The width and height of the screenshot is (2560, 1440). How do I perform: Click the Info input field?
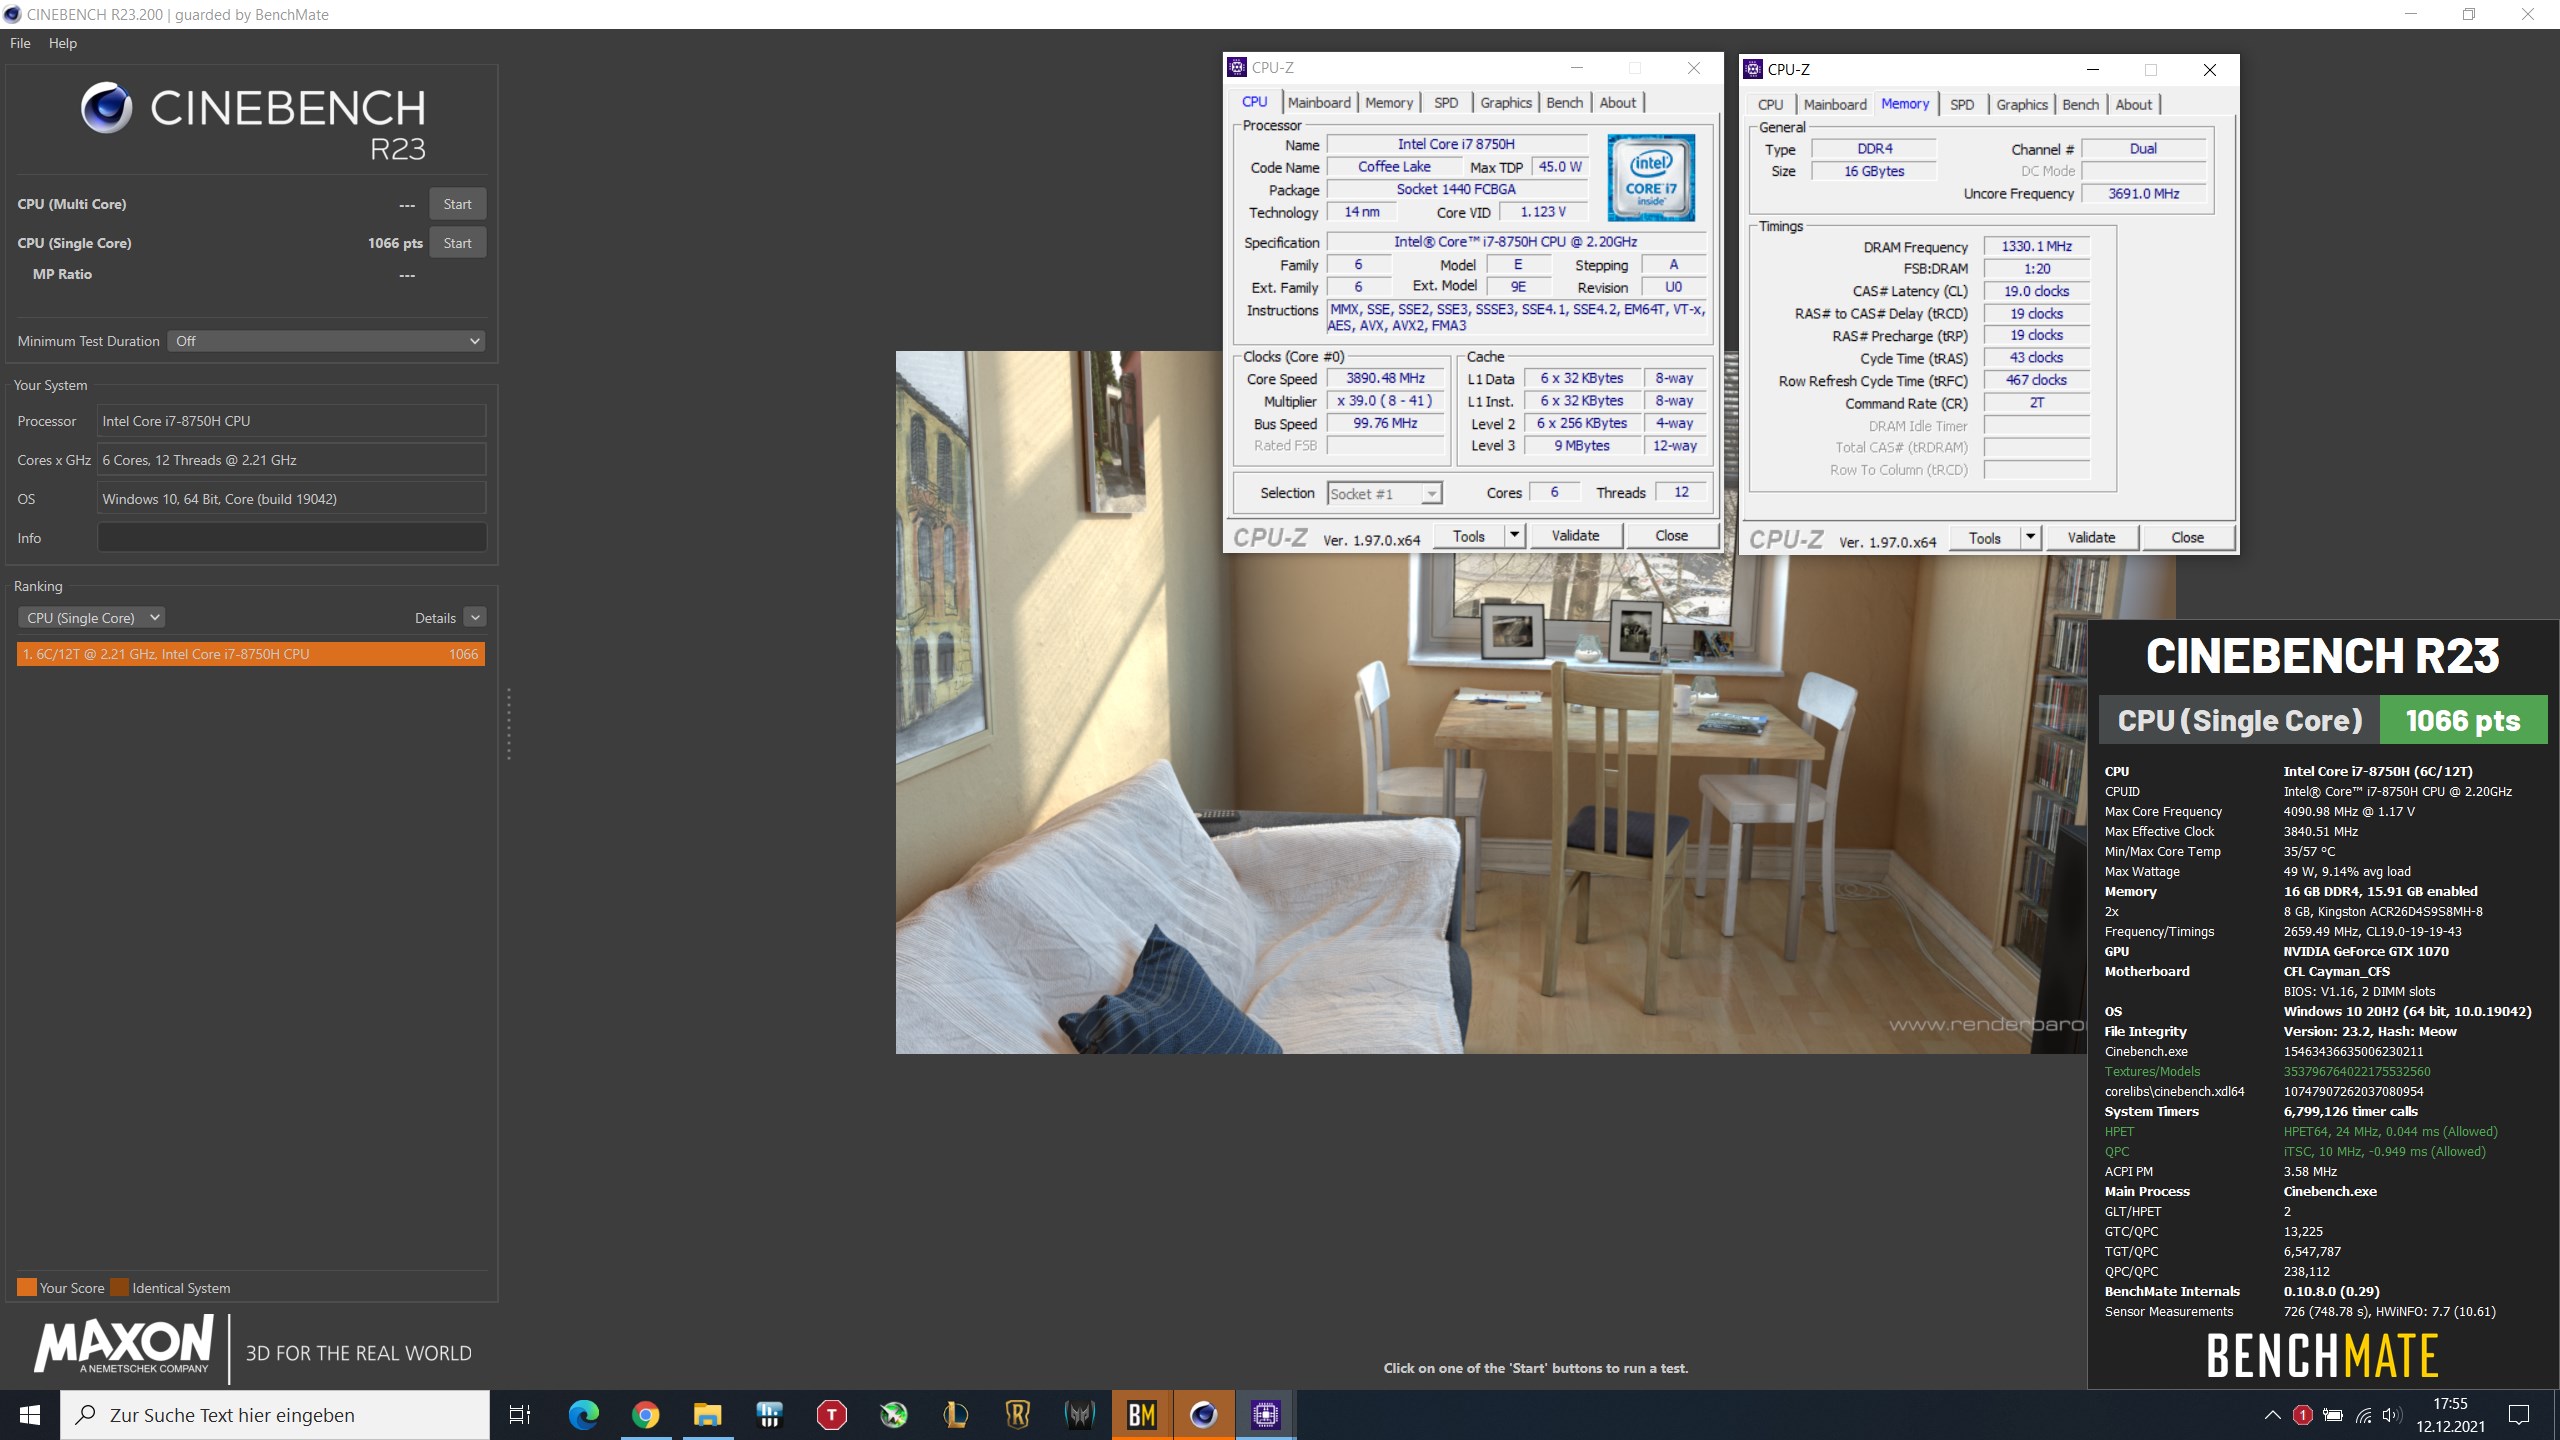291,538
